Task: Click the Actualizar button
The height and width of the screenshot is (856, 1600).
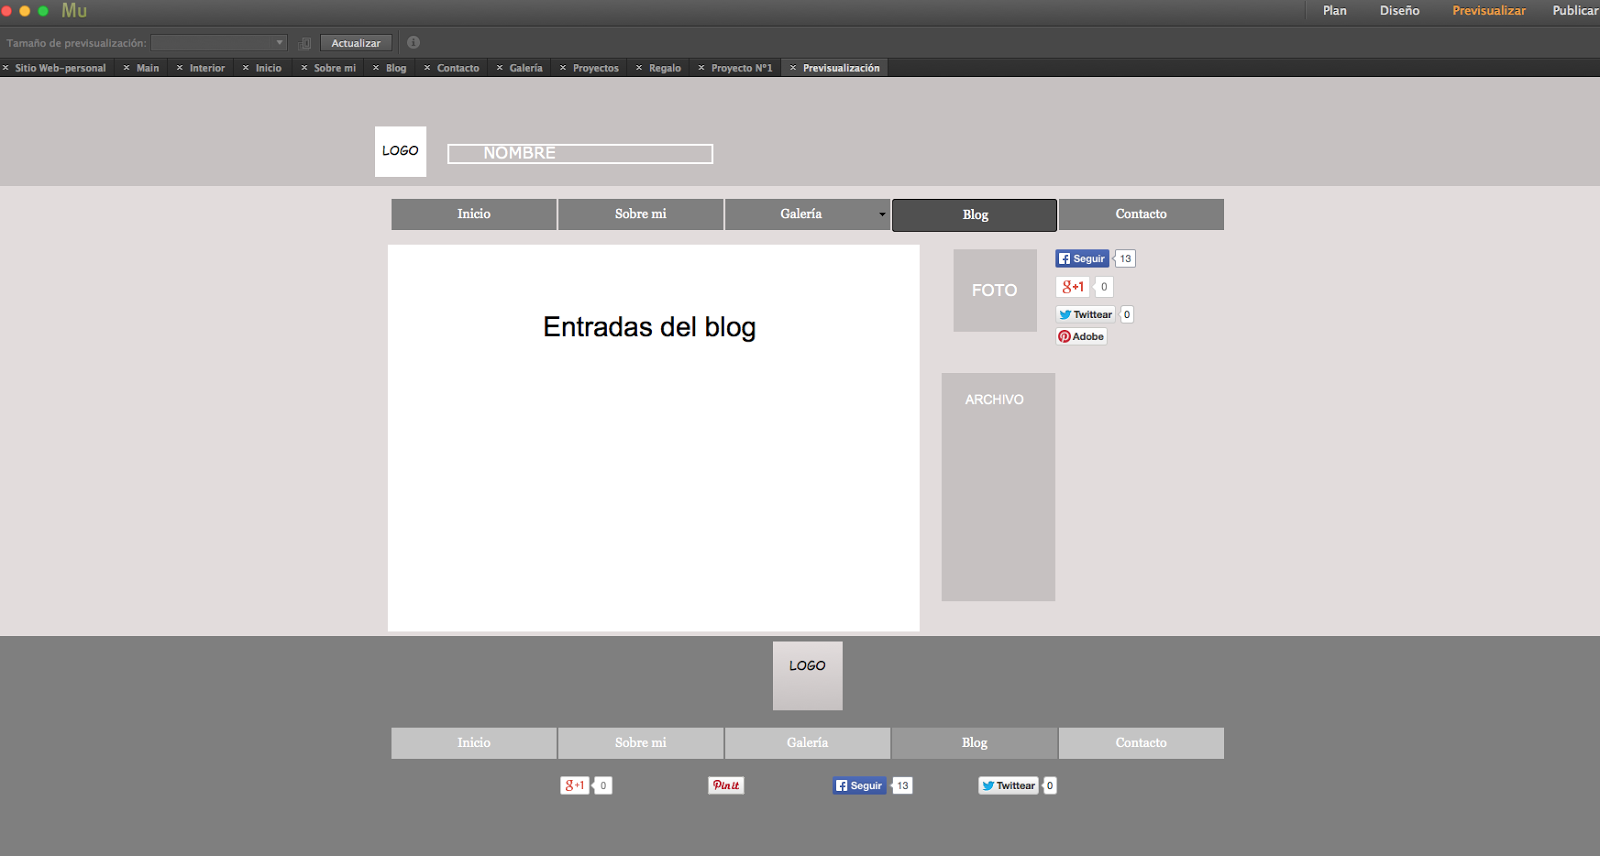Action: tap(356, 43)
